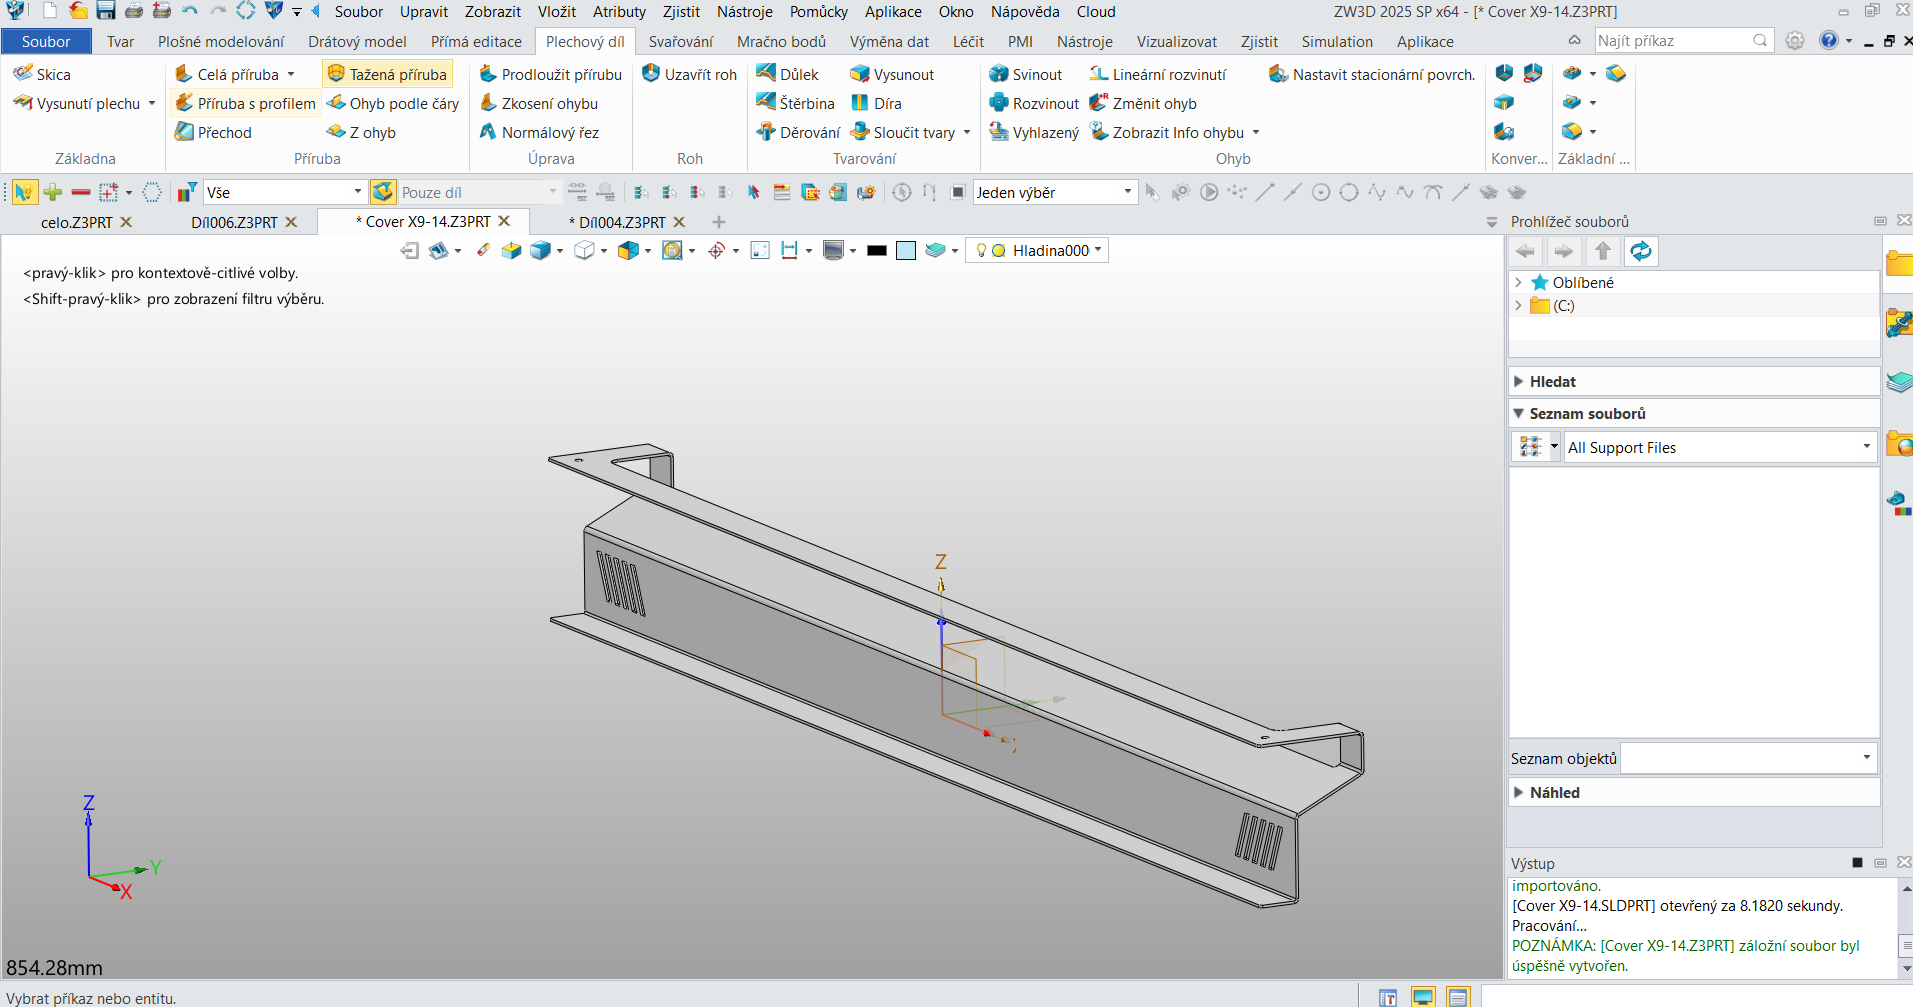Open the Skica sketch command
The height and width of the screenshot is (1007, 1913).
[42, 74]
